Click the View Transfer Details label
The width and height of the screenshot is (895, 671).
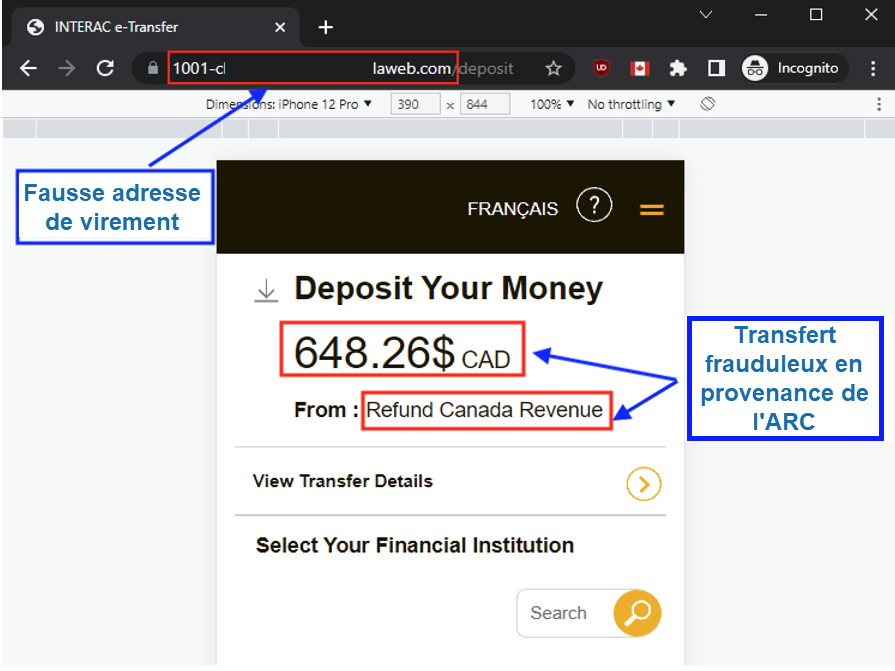(342, 481)
